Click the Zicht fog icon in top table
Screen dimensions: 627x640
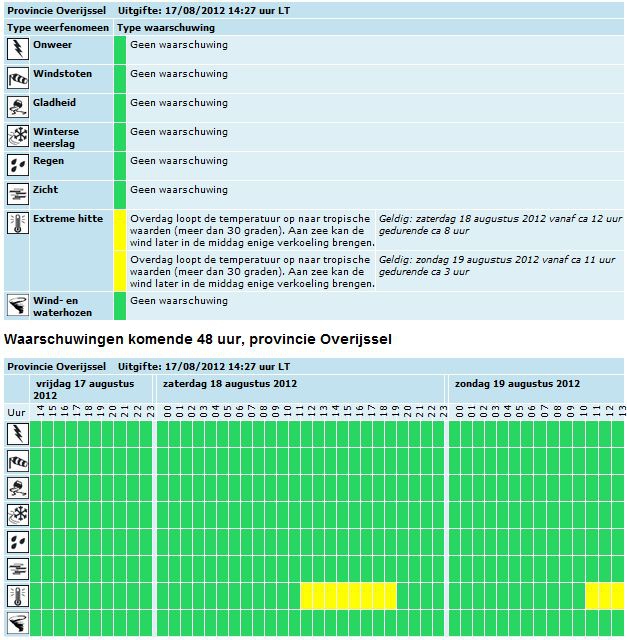(x=18, y=194)
